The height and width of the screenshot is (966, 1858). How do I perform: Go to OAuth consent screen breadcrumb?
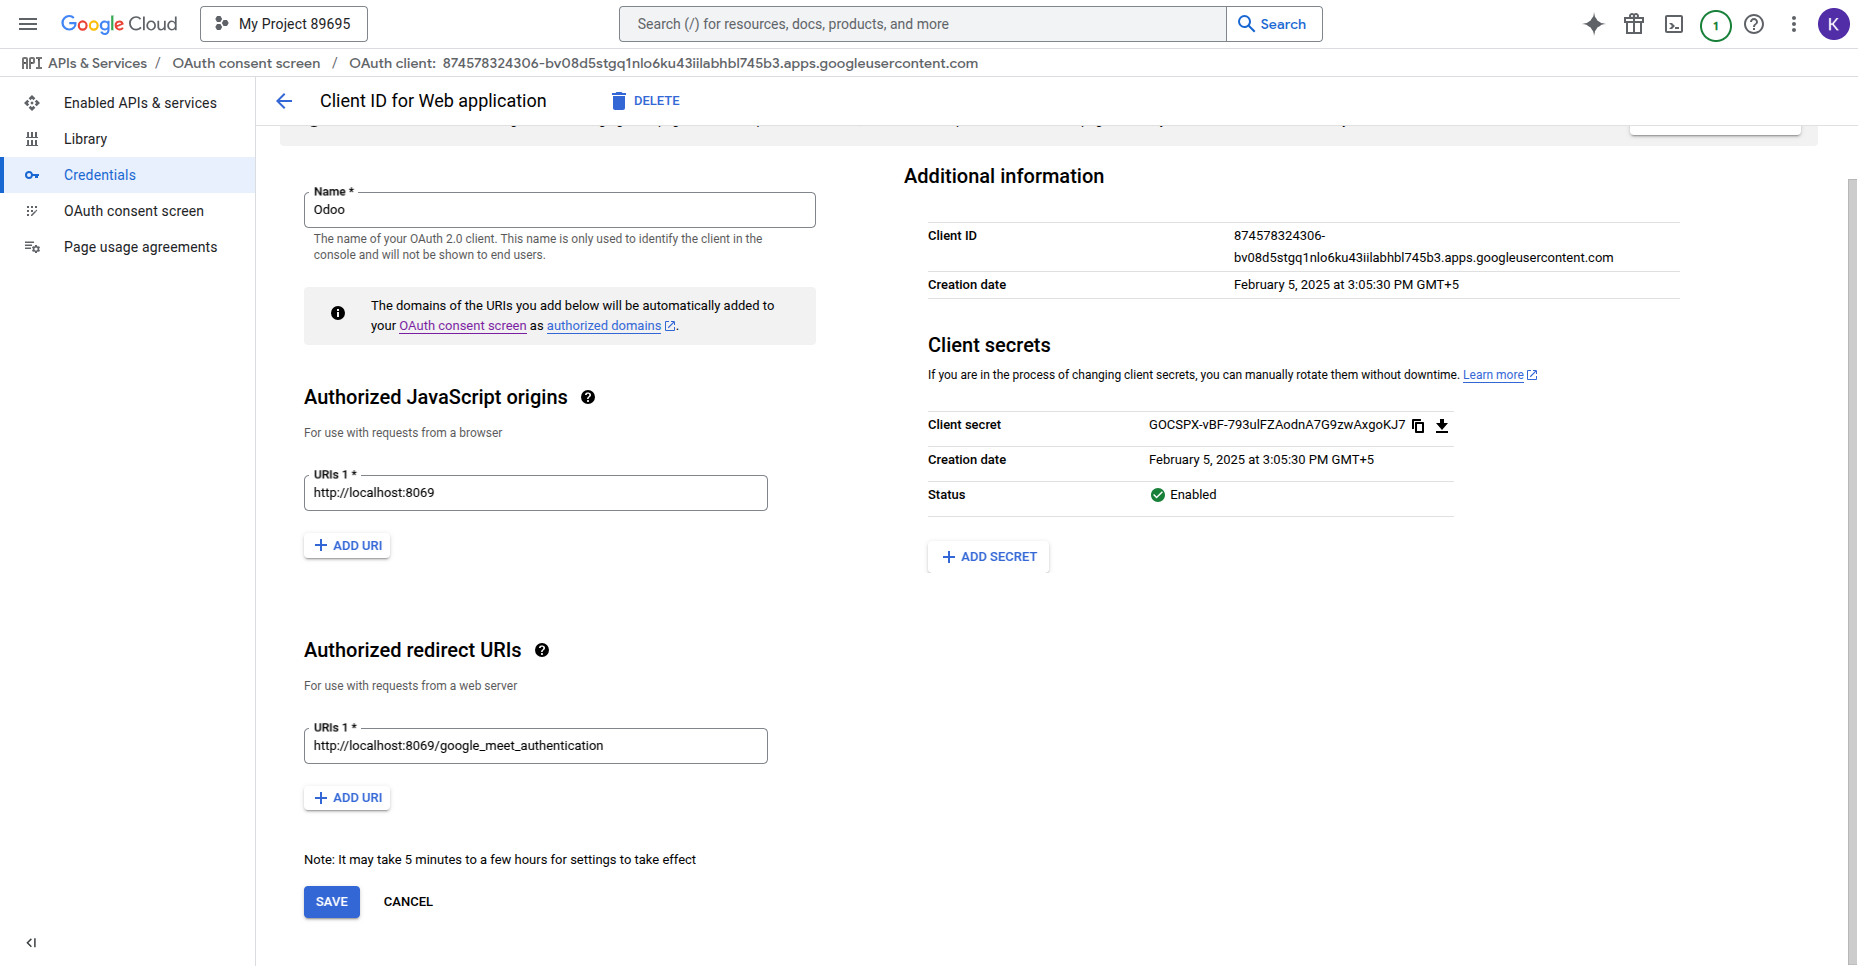click(x=246, y=63)
